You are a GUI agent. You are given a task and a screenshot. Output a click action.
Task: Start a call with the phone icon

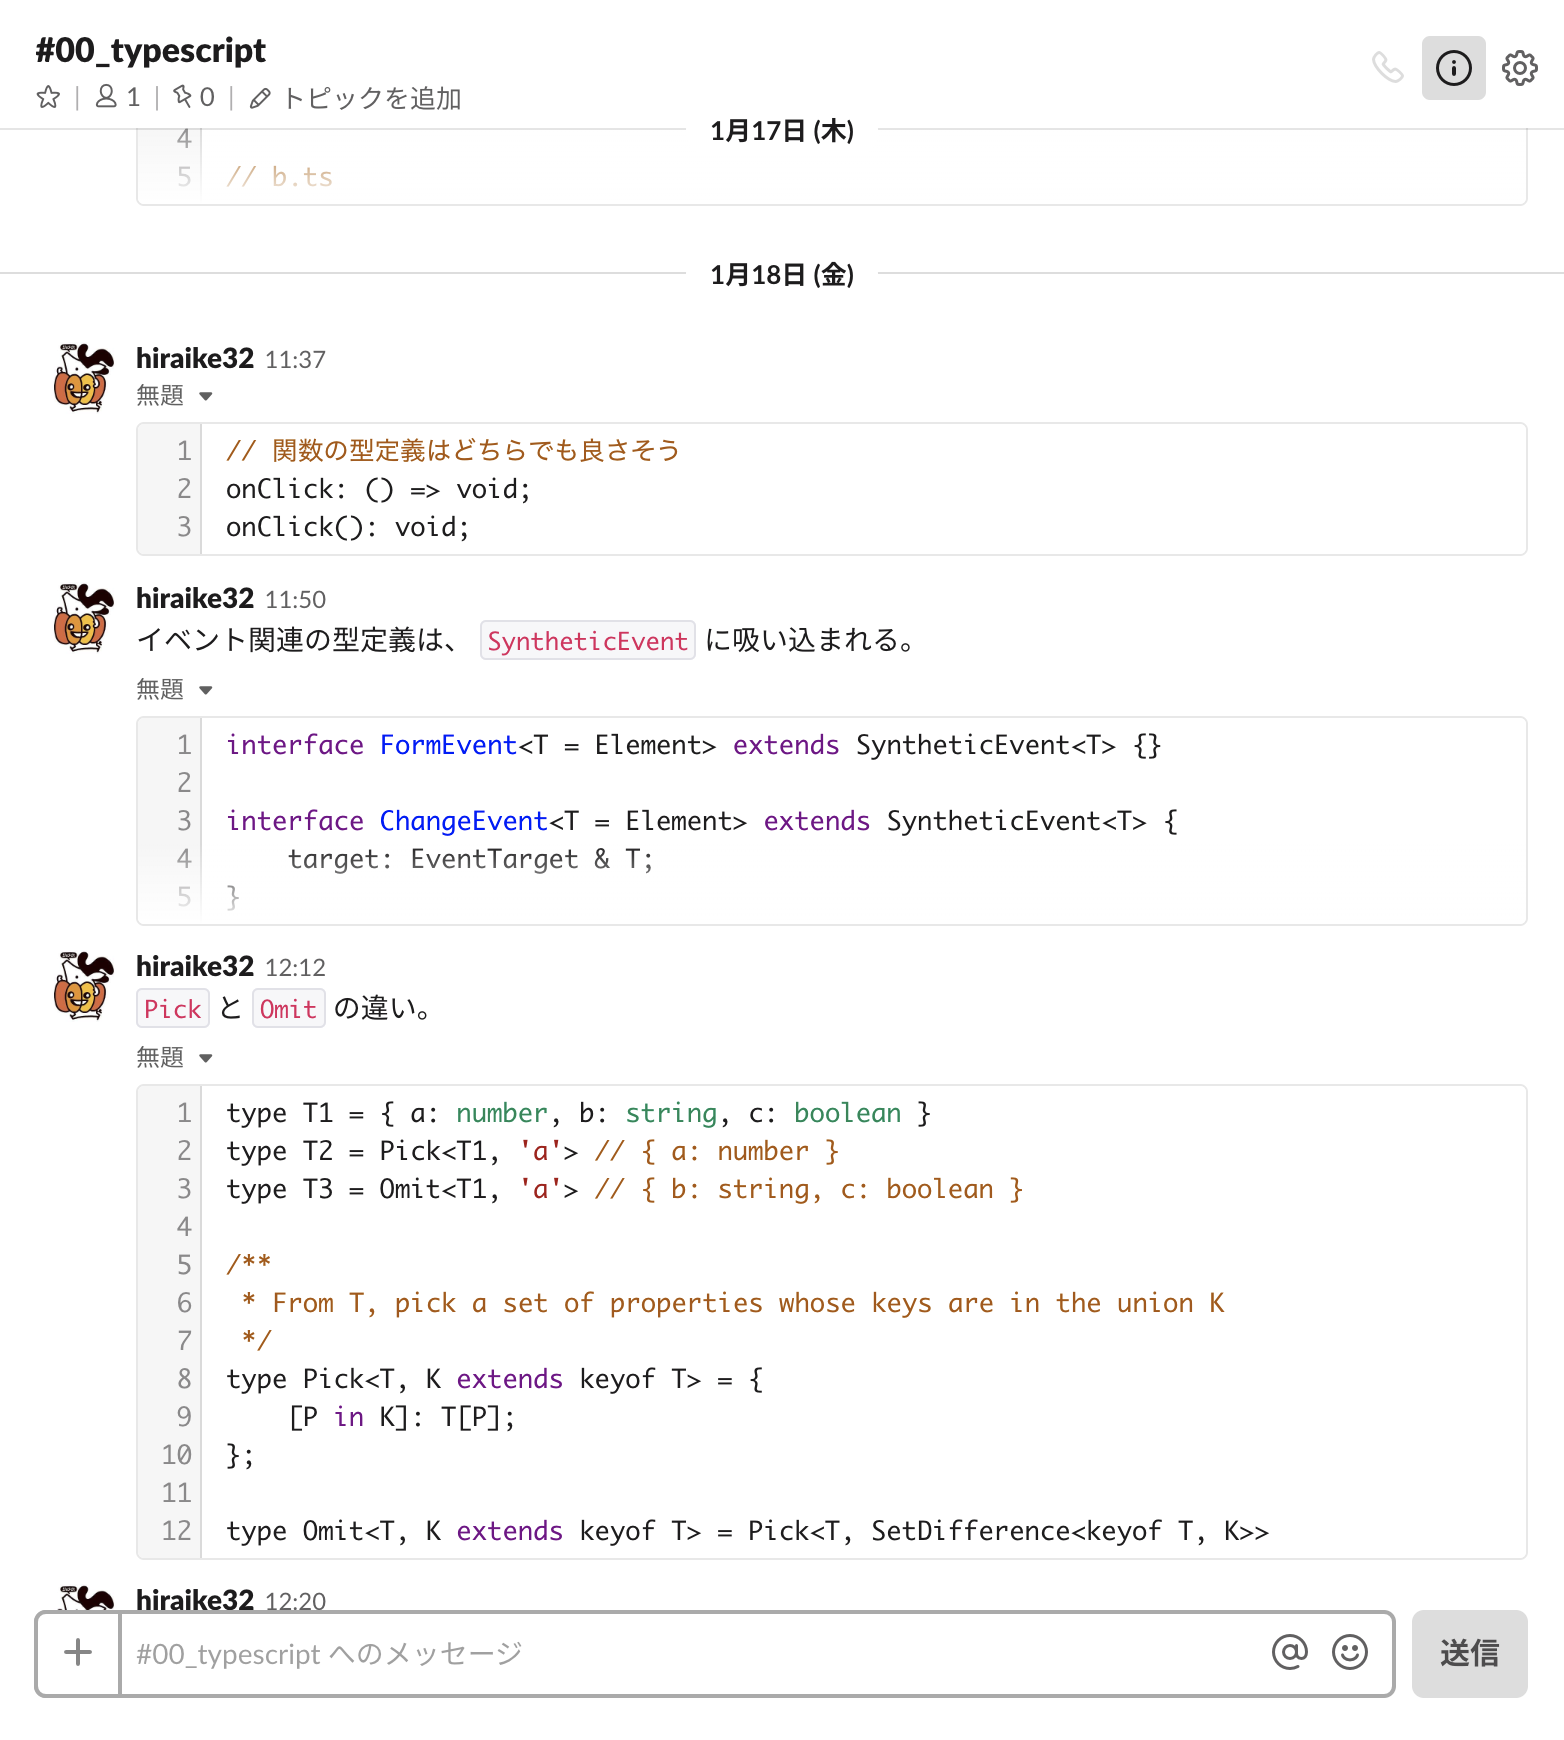pos(1389,68)
